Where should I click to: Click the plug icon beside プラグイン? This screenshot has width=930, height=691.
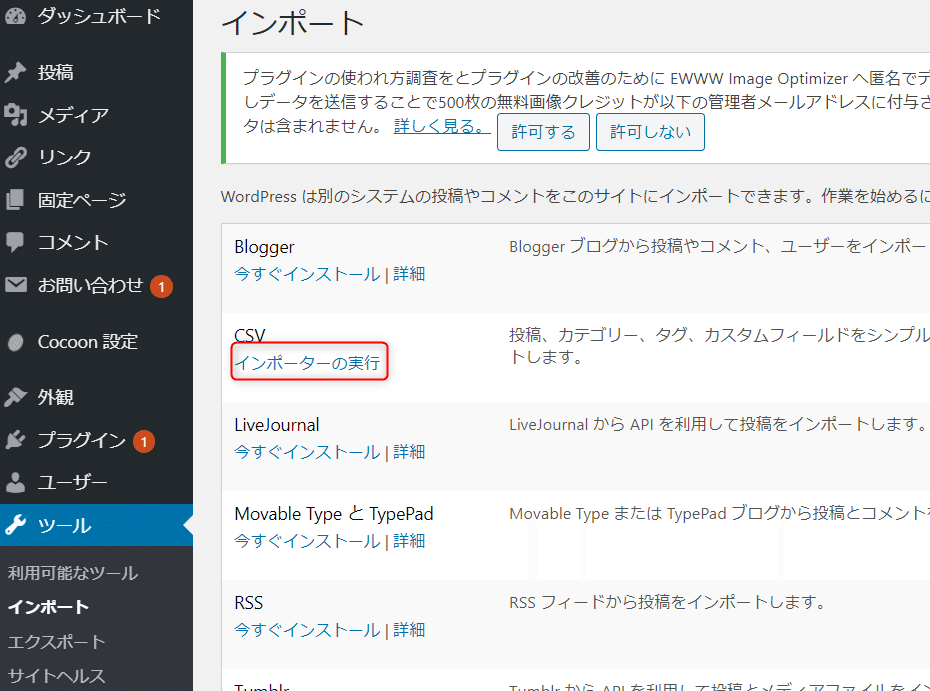click(x=15, y=440)
